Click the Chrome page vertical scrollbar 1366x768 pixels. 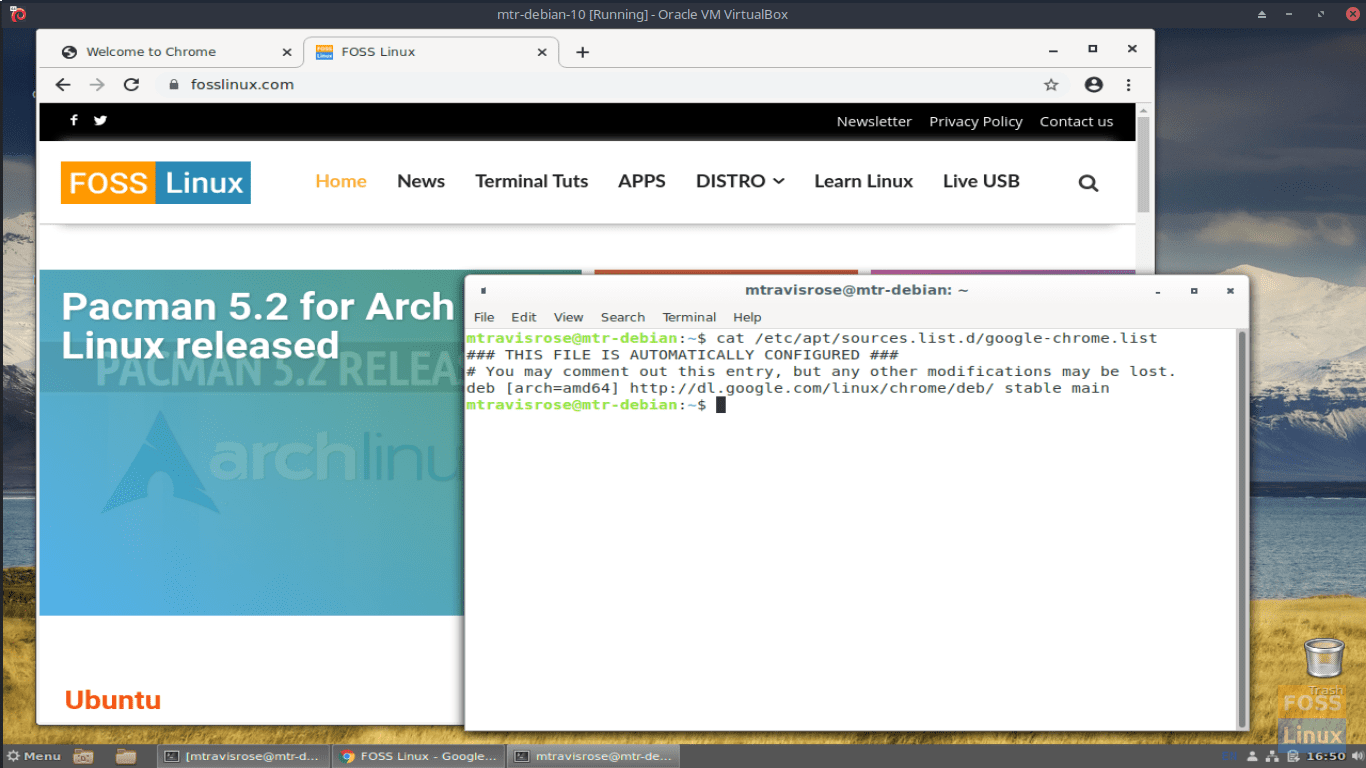coord(1144,165)
